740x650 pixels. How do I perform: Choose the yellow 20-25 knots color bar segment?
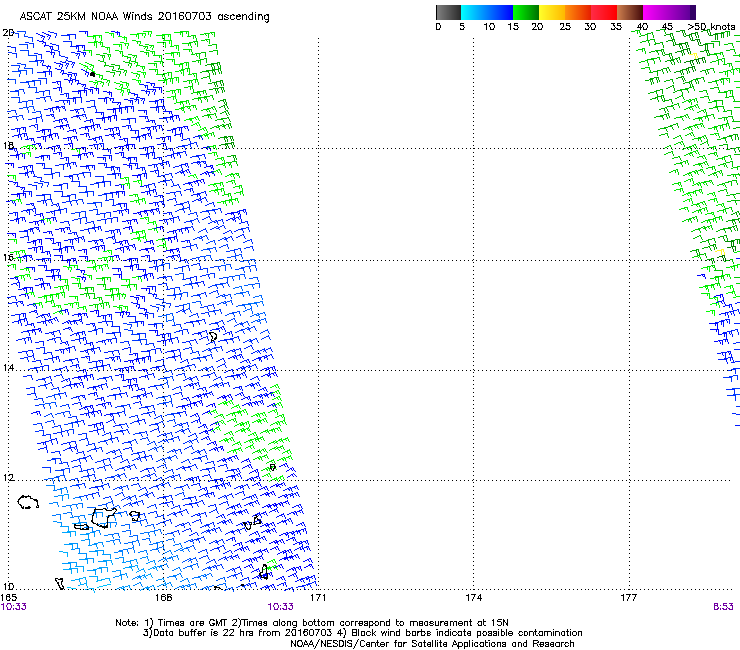tap(552, 12)
